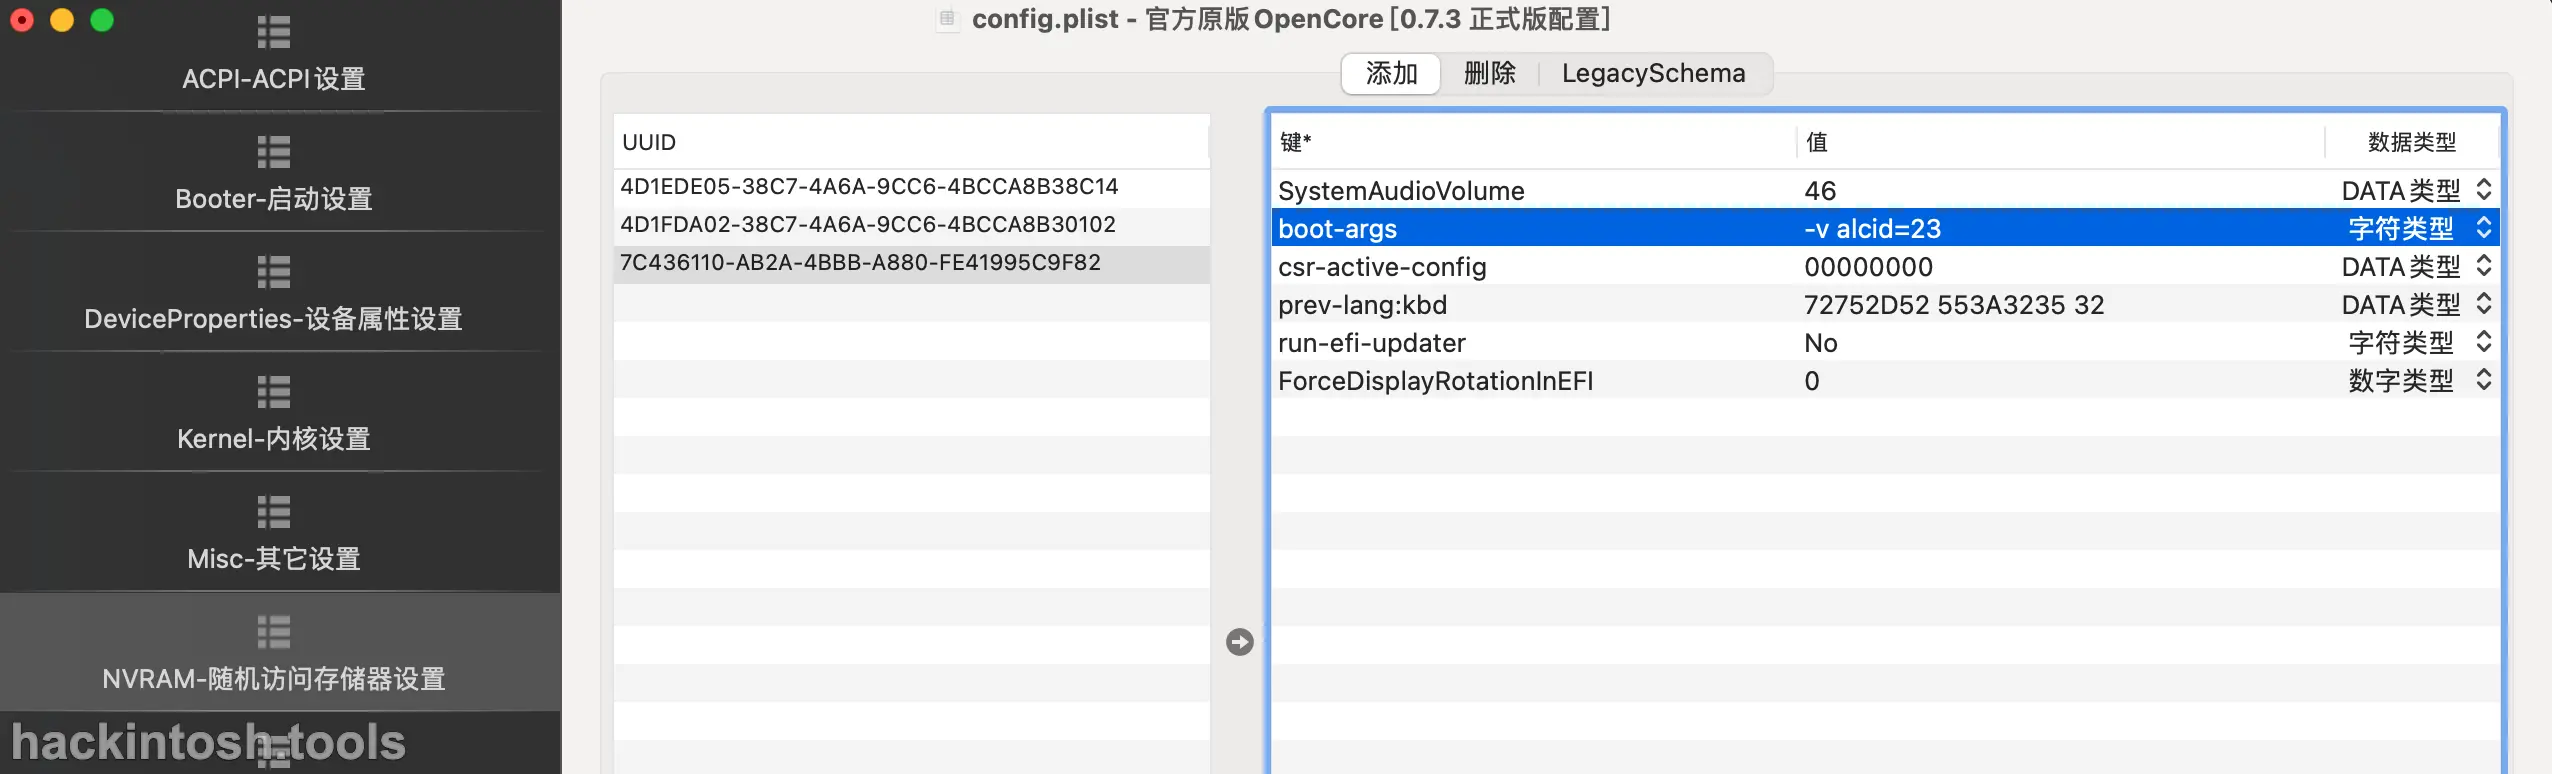Close the window with red button
The width and height of the screenshot is (2552, 774).
(x=22, y=20)
